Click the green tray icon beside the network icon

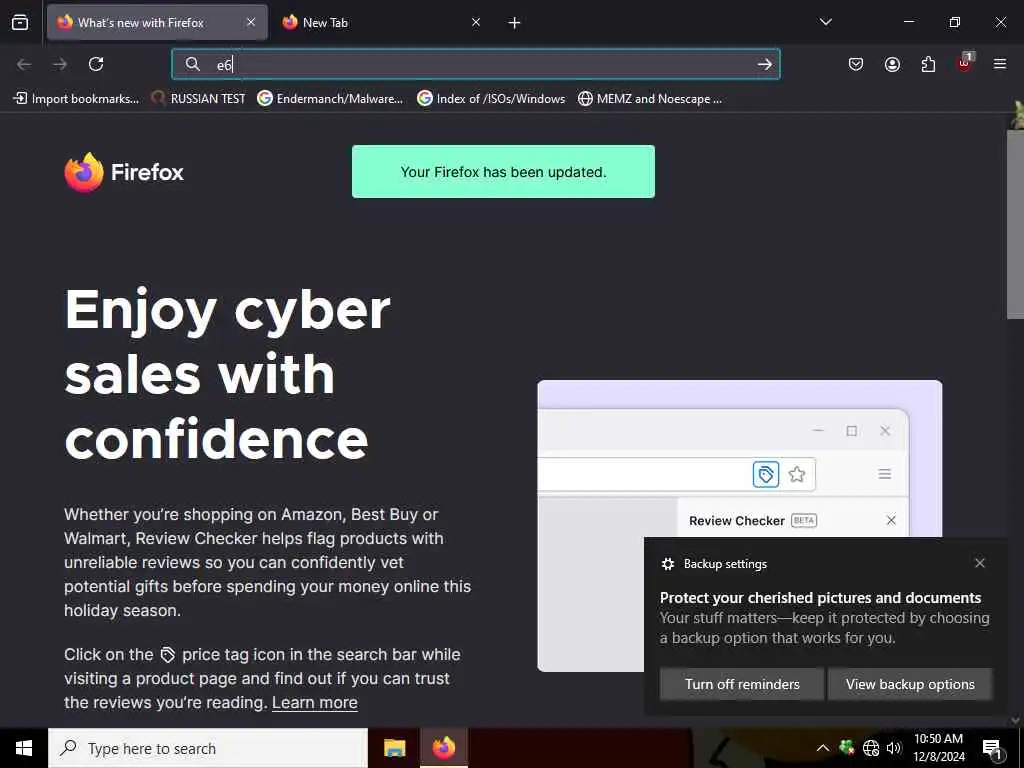tap(847, 747)
